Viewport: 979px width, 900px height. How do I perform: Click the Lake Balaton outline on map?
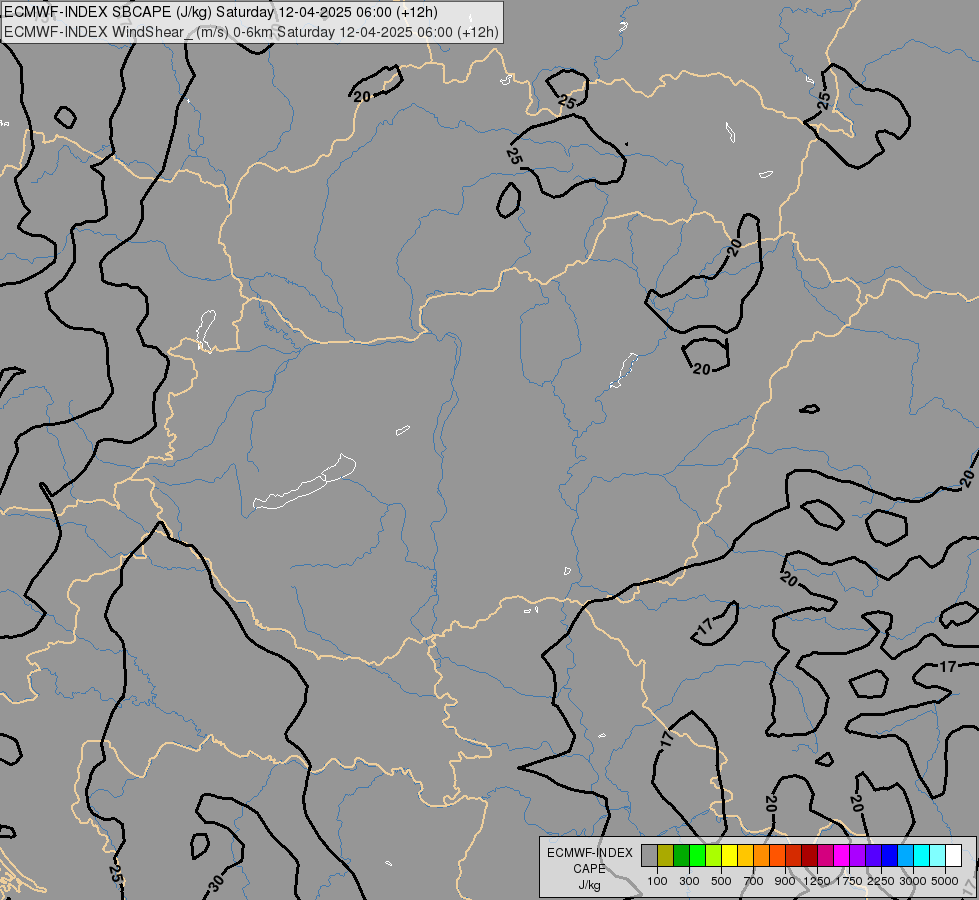pyautogui.click(x=305, y=482)
